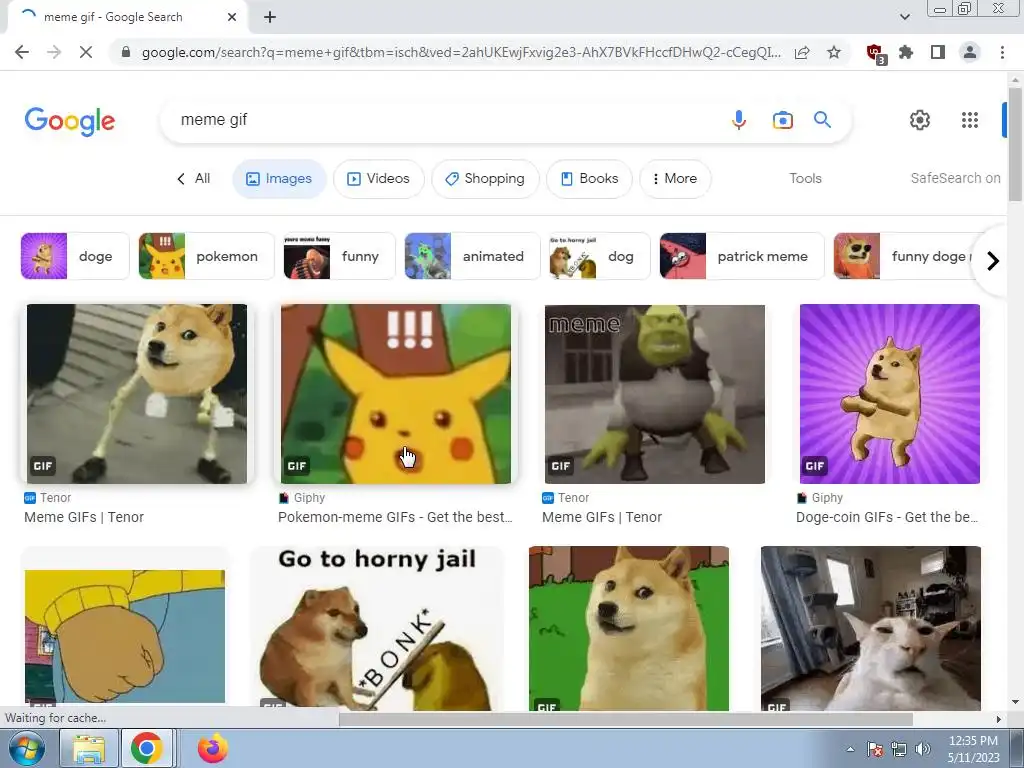The height and width of the screenshot is (768, 1024).
Task: Click the URL address bar
Action: [460, 52]
